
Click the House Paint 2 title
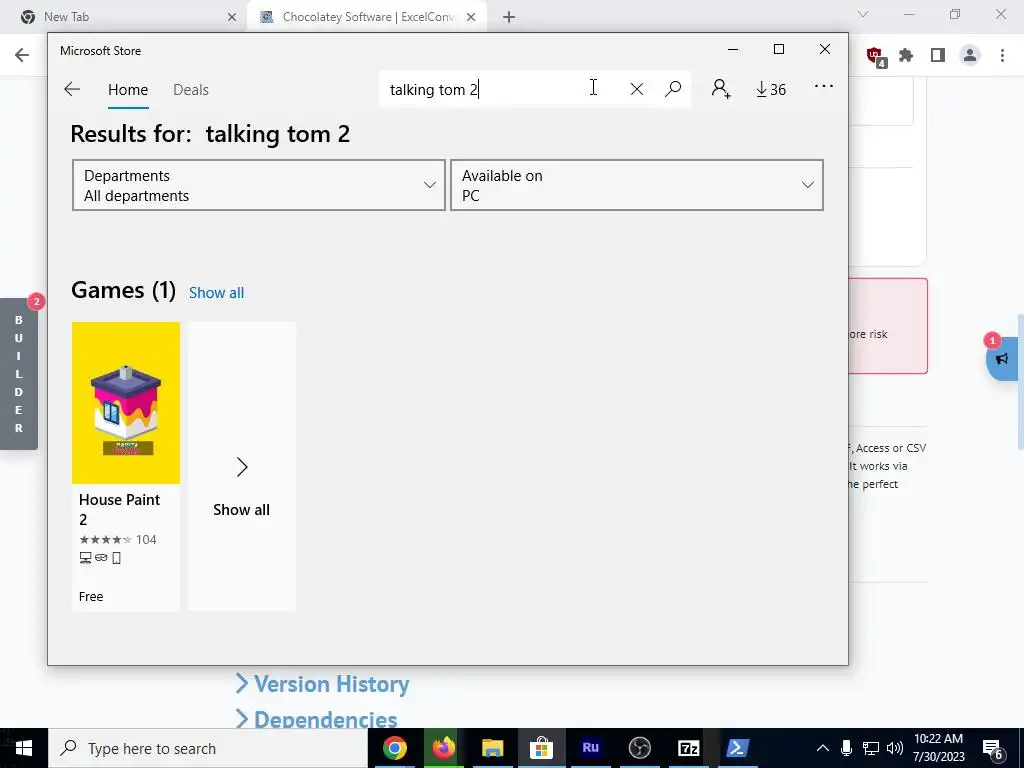120,509
